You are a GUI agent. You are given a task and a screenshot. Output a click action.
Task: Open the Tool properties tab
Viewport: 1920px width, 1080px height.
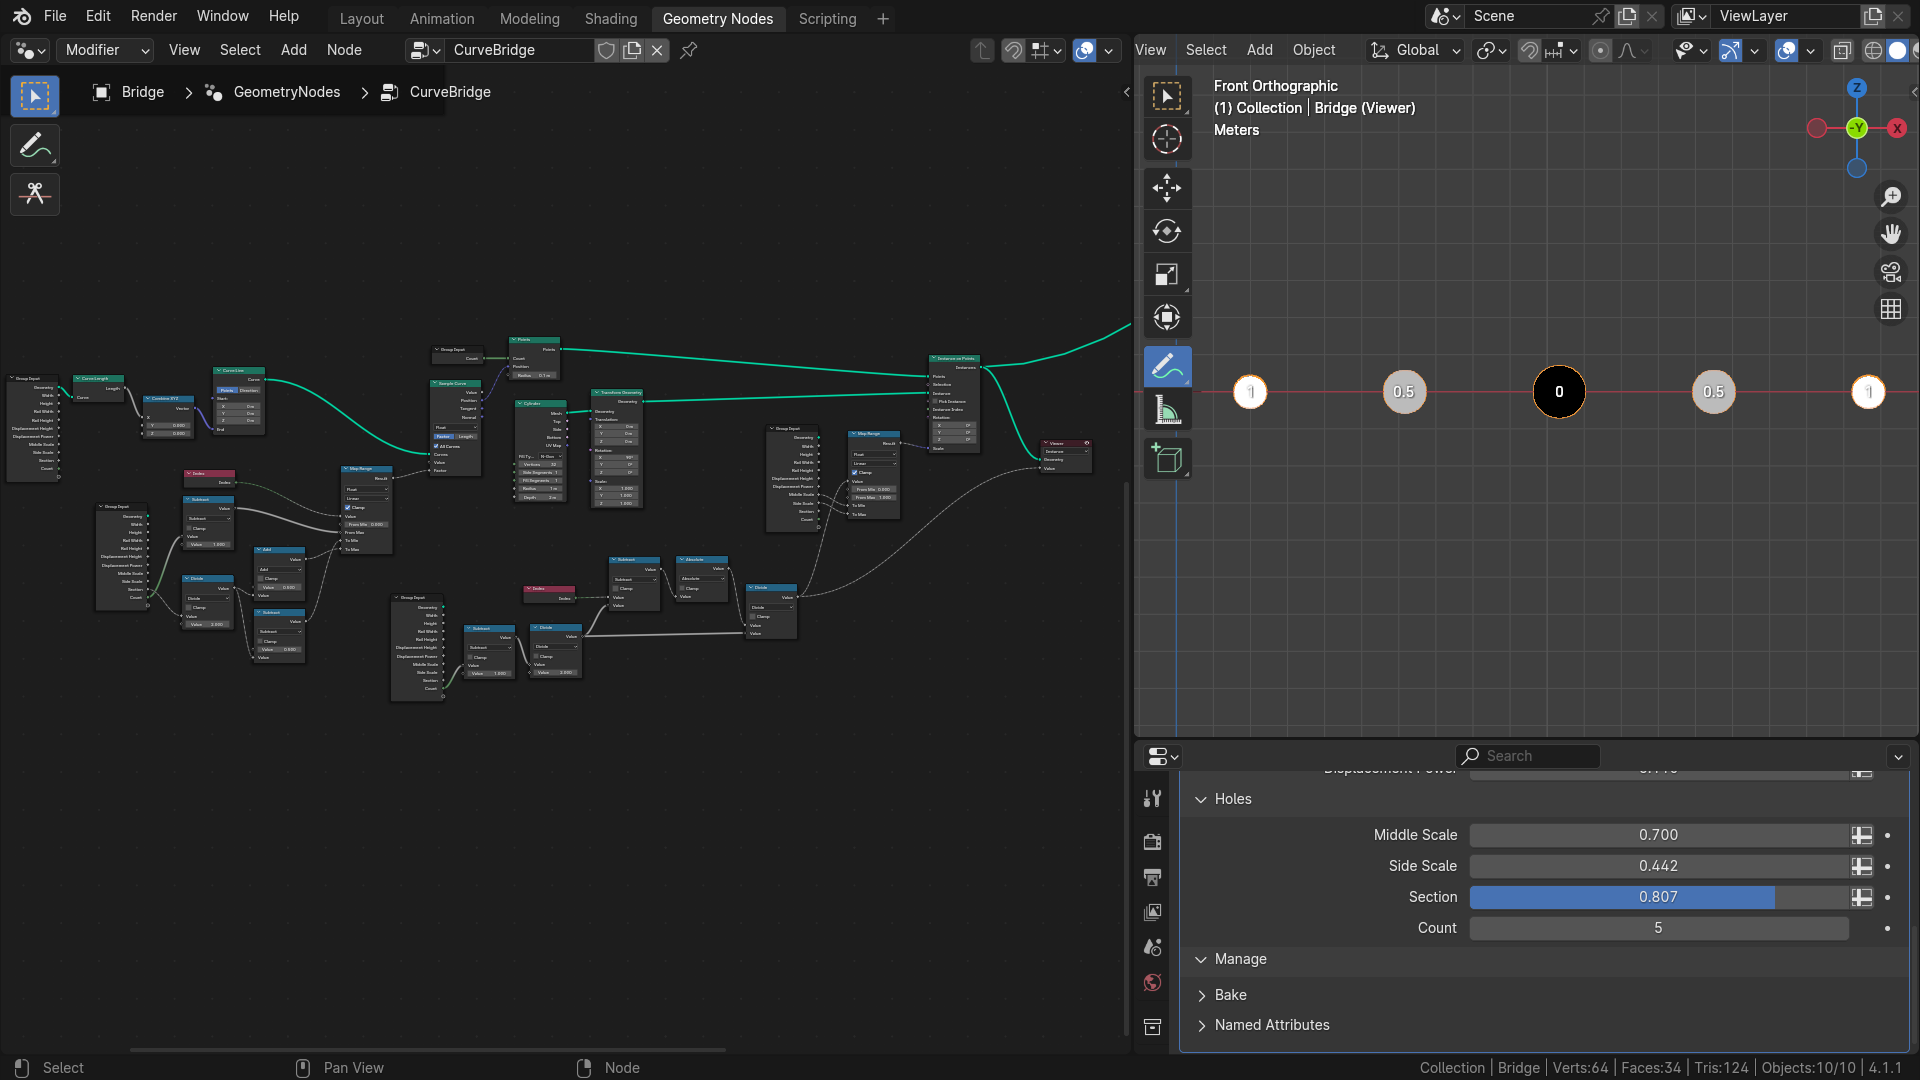coord(1153,799)
